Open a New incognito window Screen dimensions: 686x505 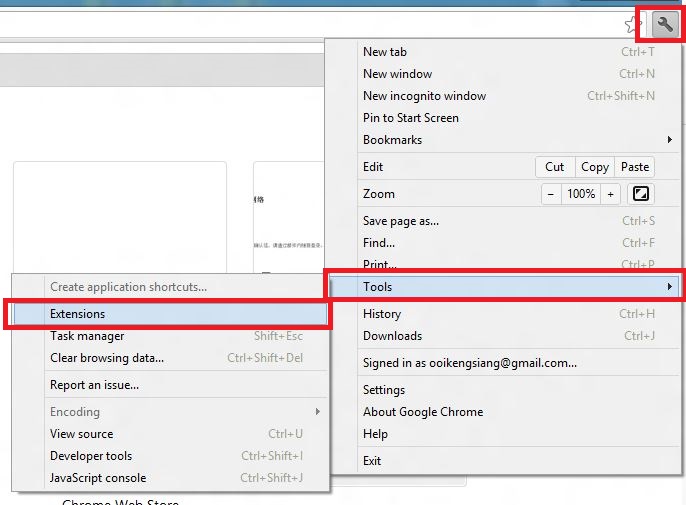424,96
